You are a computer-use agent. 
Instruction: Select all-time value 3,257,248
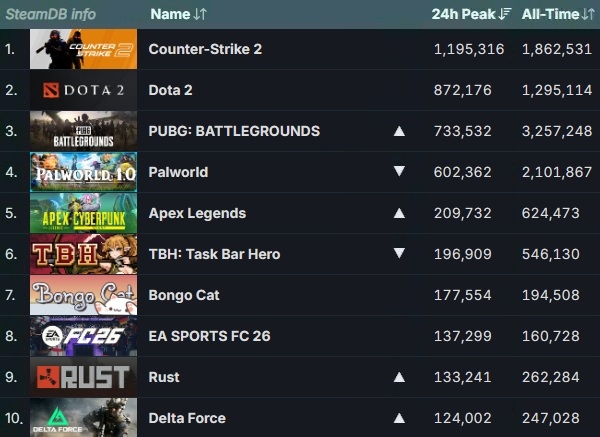(557, 131)
